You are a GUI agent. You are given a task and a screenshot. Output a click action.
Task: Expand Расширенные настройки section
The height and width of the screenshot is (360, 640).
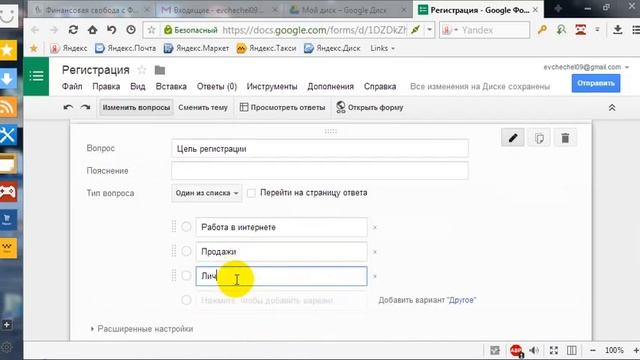pyautogui.click(x=142, y=329)
